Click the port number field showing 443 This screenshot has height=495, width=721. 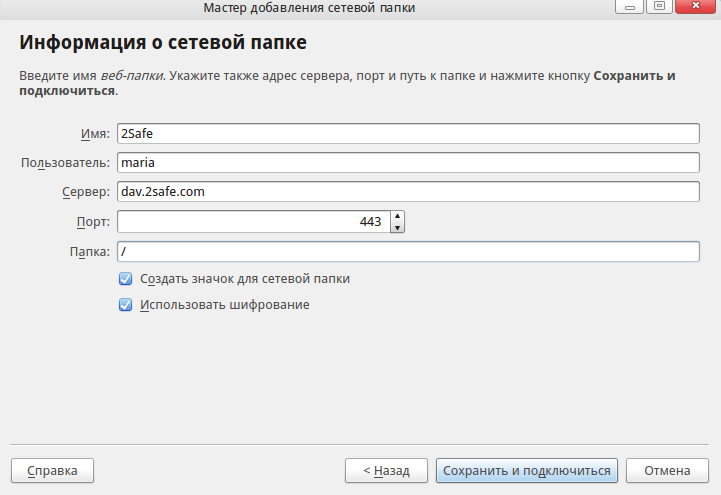tap(254, 222)
